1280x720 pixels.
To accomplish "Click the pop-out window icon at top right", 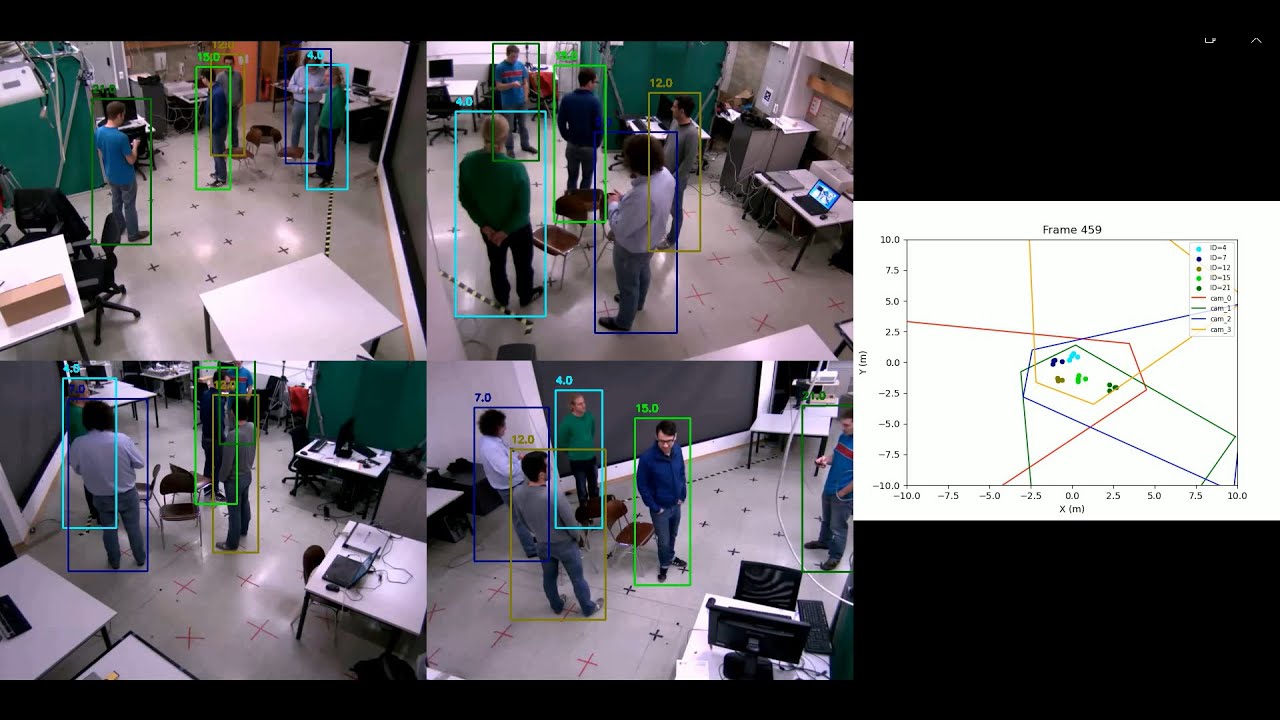I will pyautogui.click(x=1210, y=39).
